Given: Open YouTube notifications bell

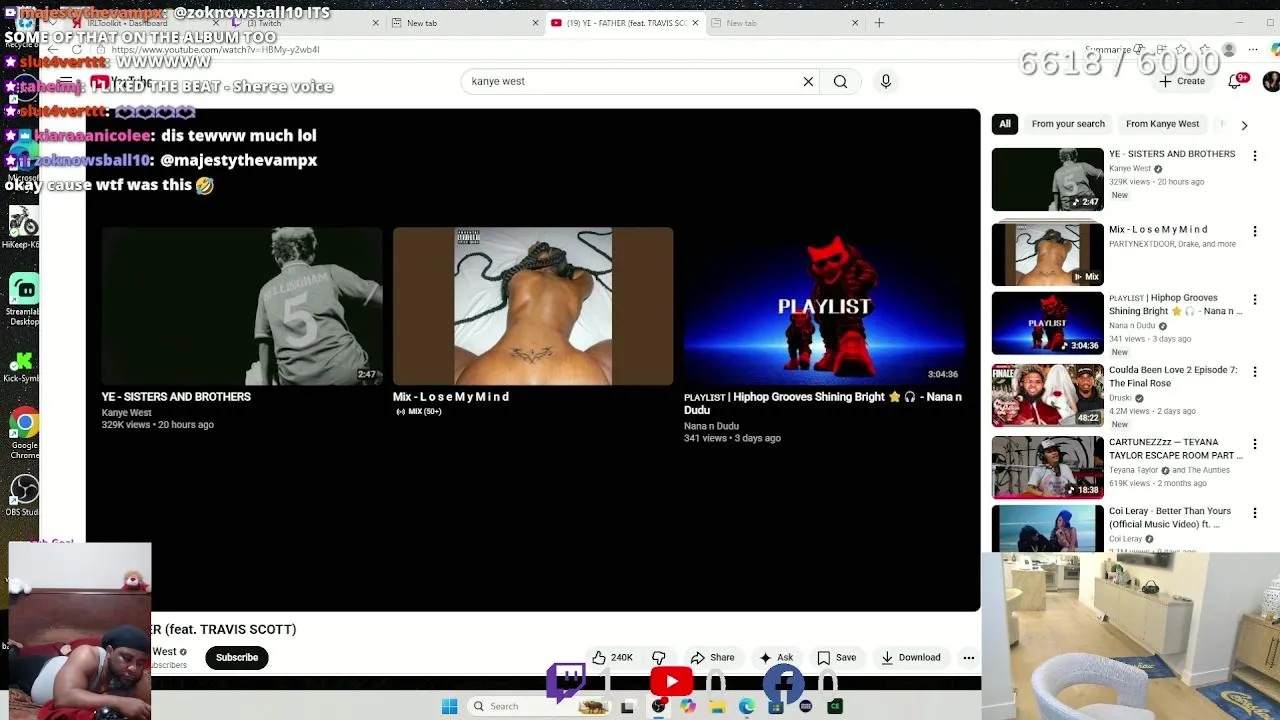Looking at the screenshot, I should click(1236, 81).
